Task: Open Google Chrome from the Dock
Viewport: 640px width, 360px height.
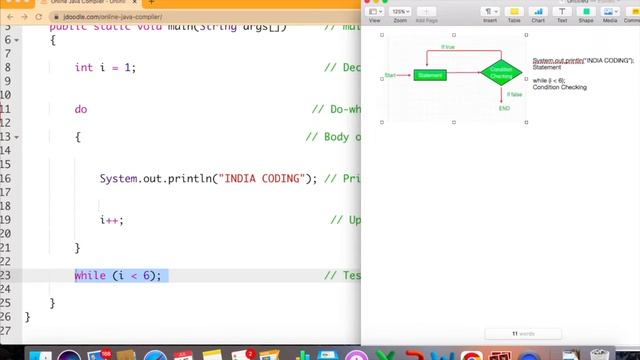Action: [x=472, y=355]
